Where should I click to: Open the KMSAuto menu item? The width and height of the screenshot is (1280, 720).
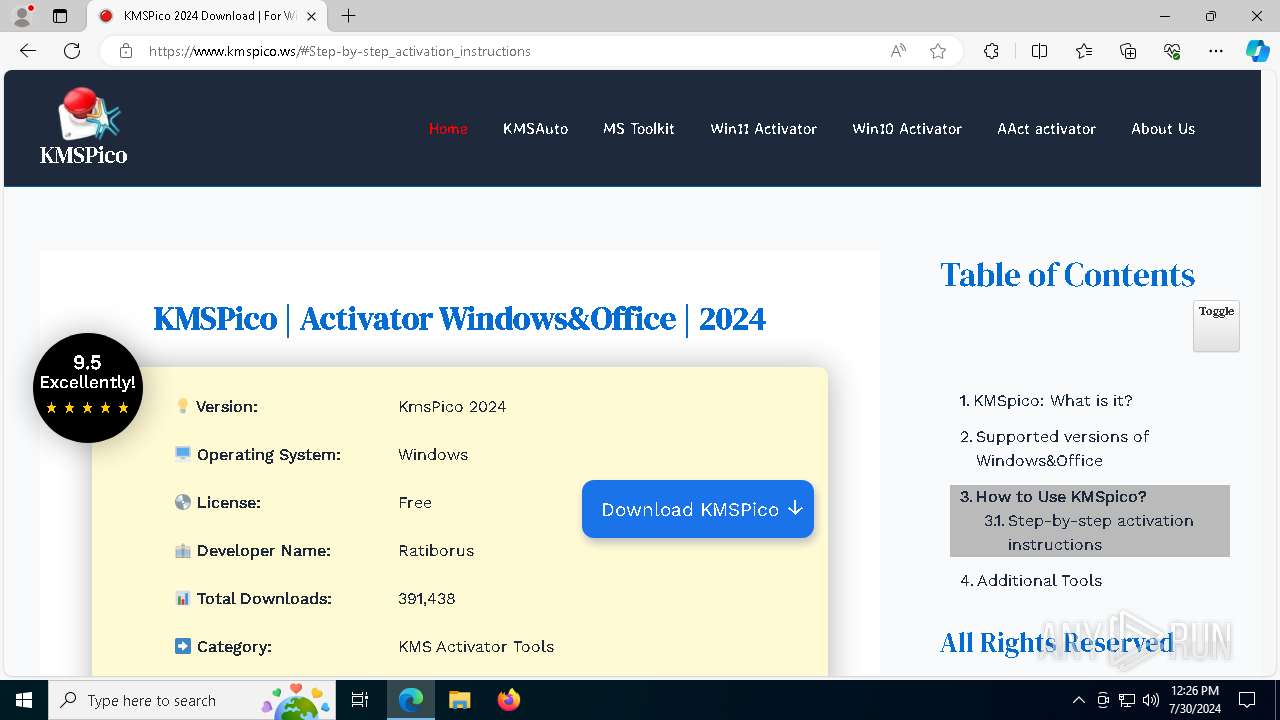[x=535, y=128]
